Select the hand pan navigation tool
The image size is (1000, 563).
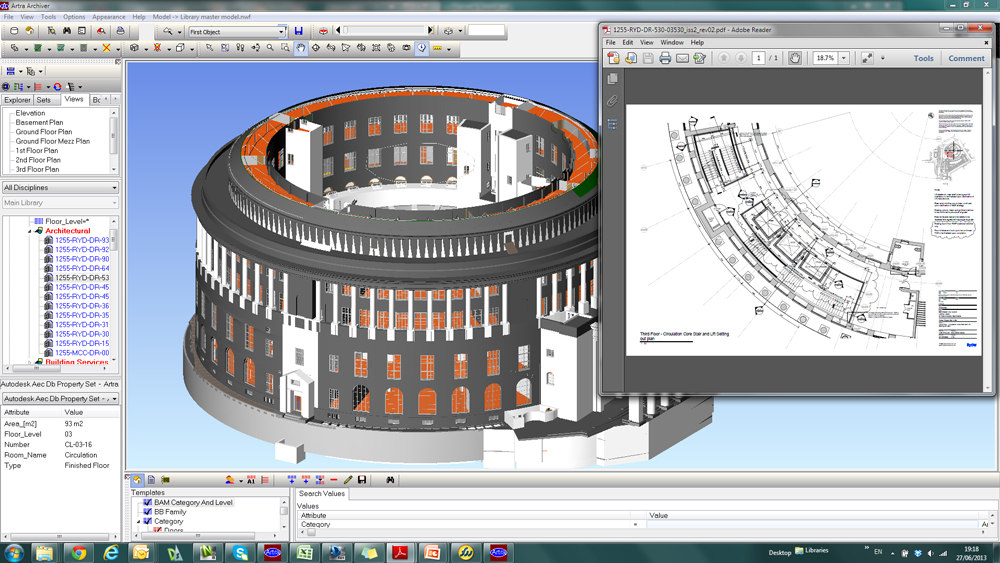coord(300,48)
